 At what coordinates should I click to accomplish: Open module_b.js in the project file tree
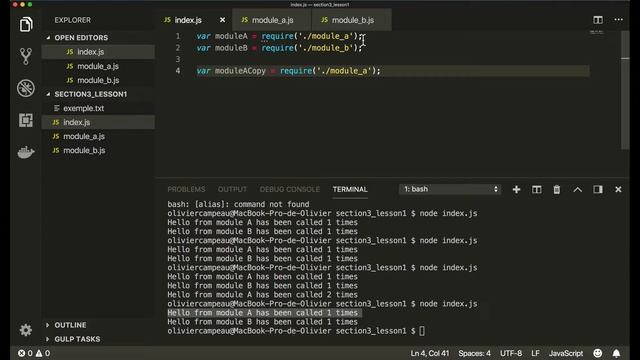(98, 150)
